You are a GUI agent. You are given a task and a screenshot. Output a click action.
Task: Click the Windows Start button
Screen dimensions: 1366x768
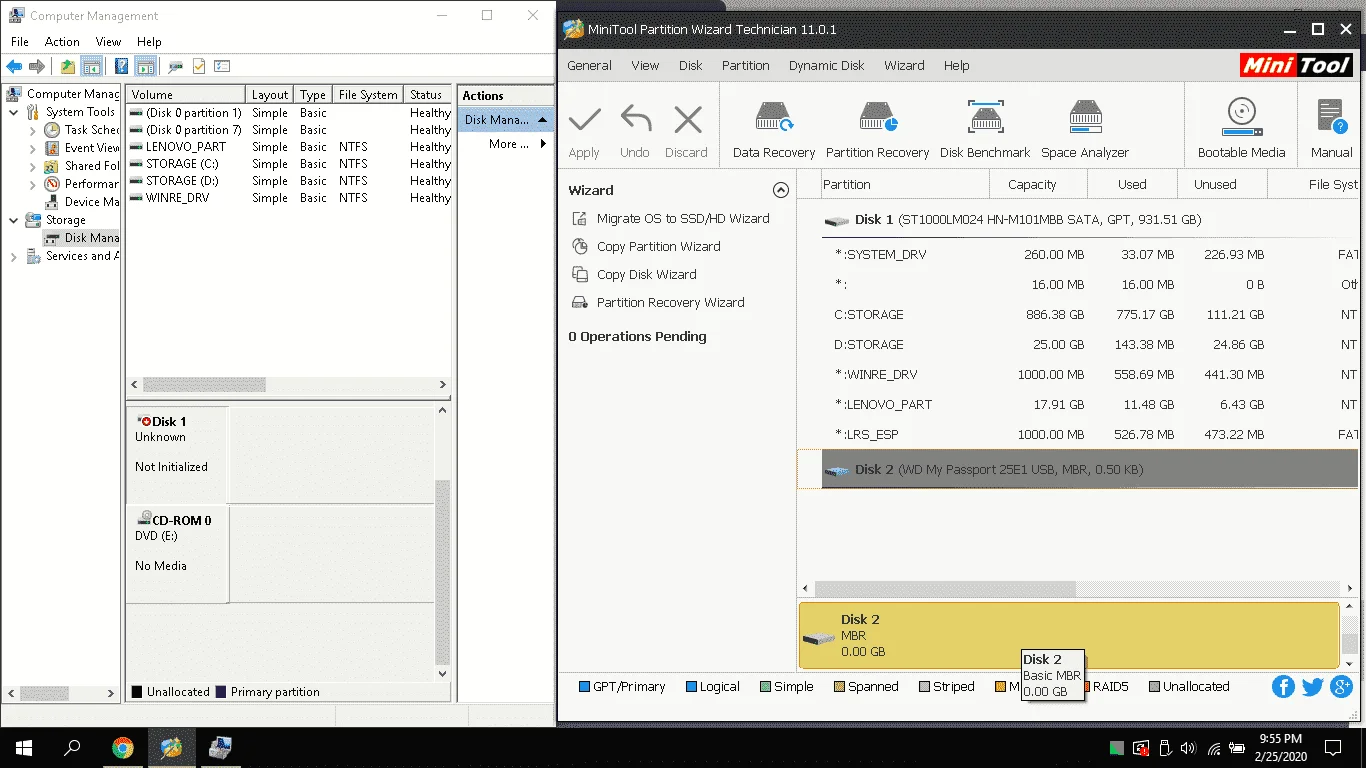click(x=23, y=748)
